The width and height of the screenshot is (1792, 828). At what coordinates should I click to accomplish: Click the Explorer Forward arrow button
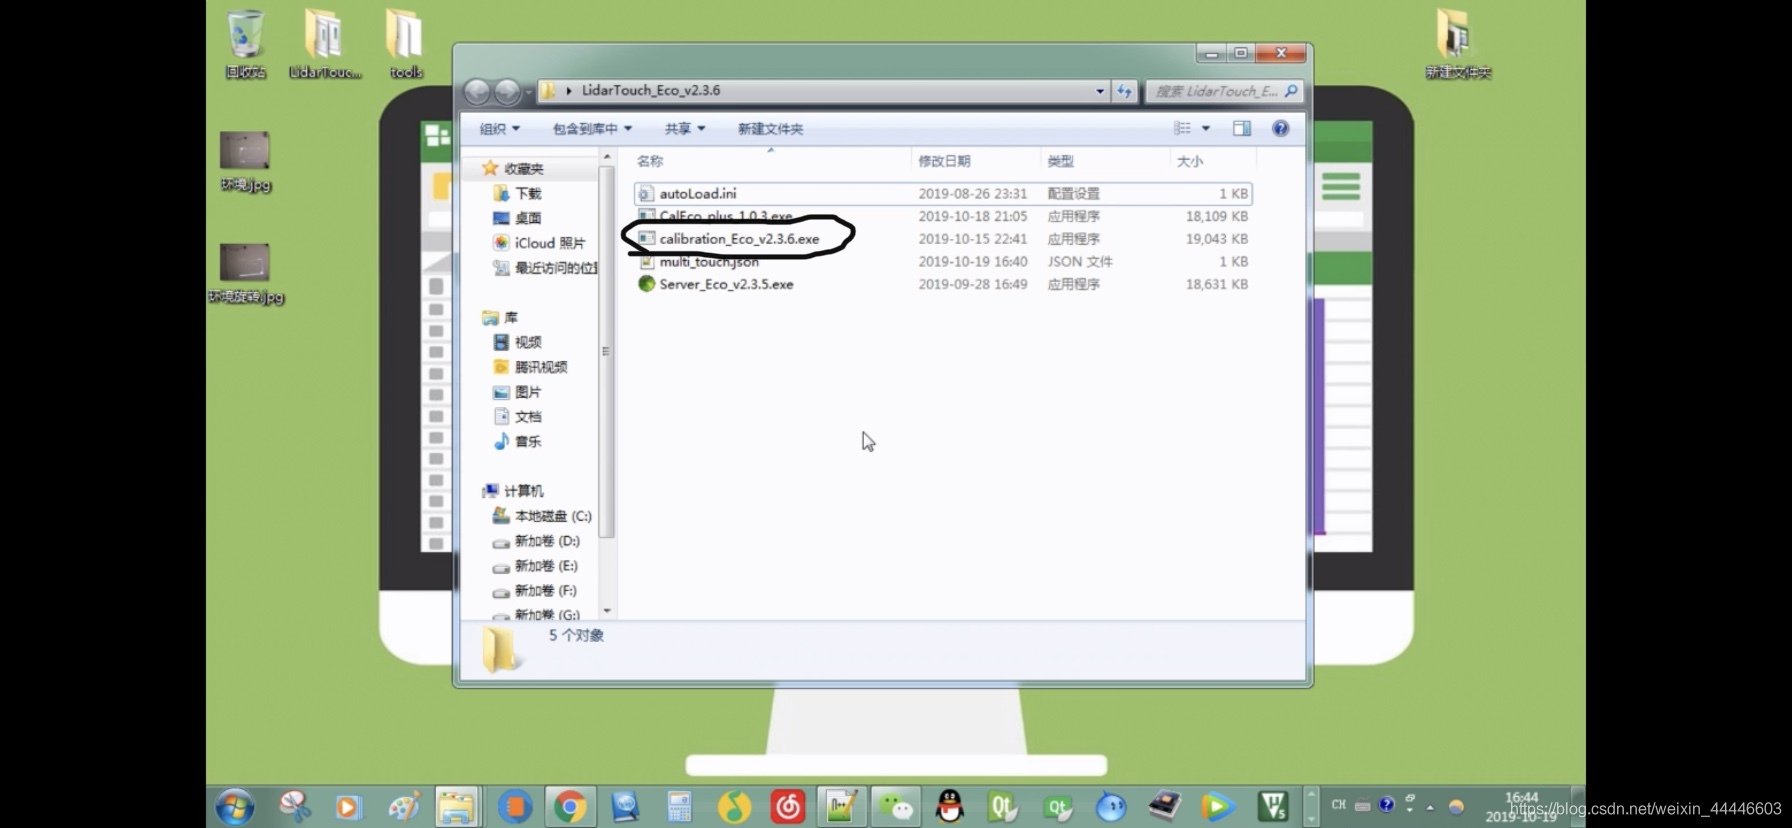[508, 92]
